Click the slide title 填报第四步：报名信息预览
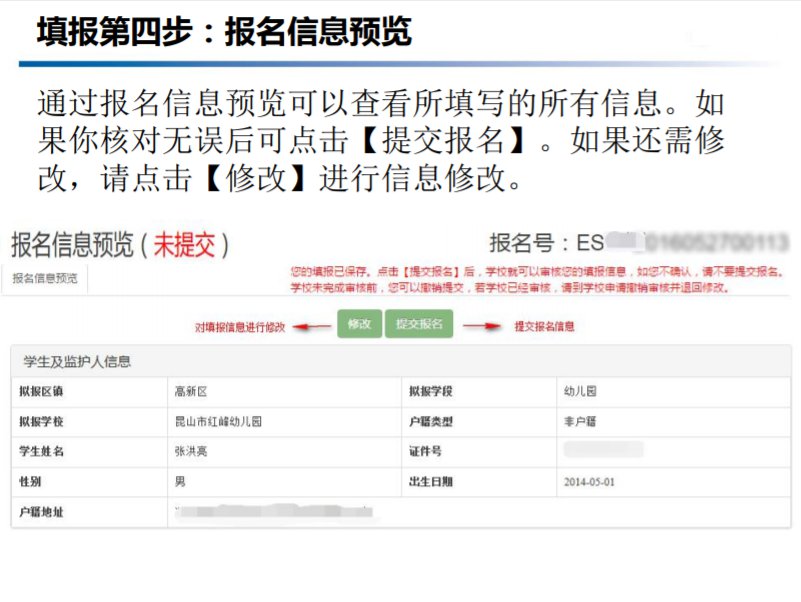Screen dimensions: 801x602 coord(224,32)
